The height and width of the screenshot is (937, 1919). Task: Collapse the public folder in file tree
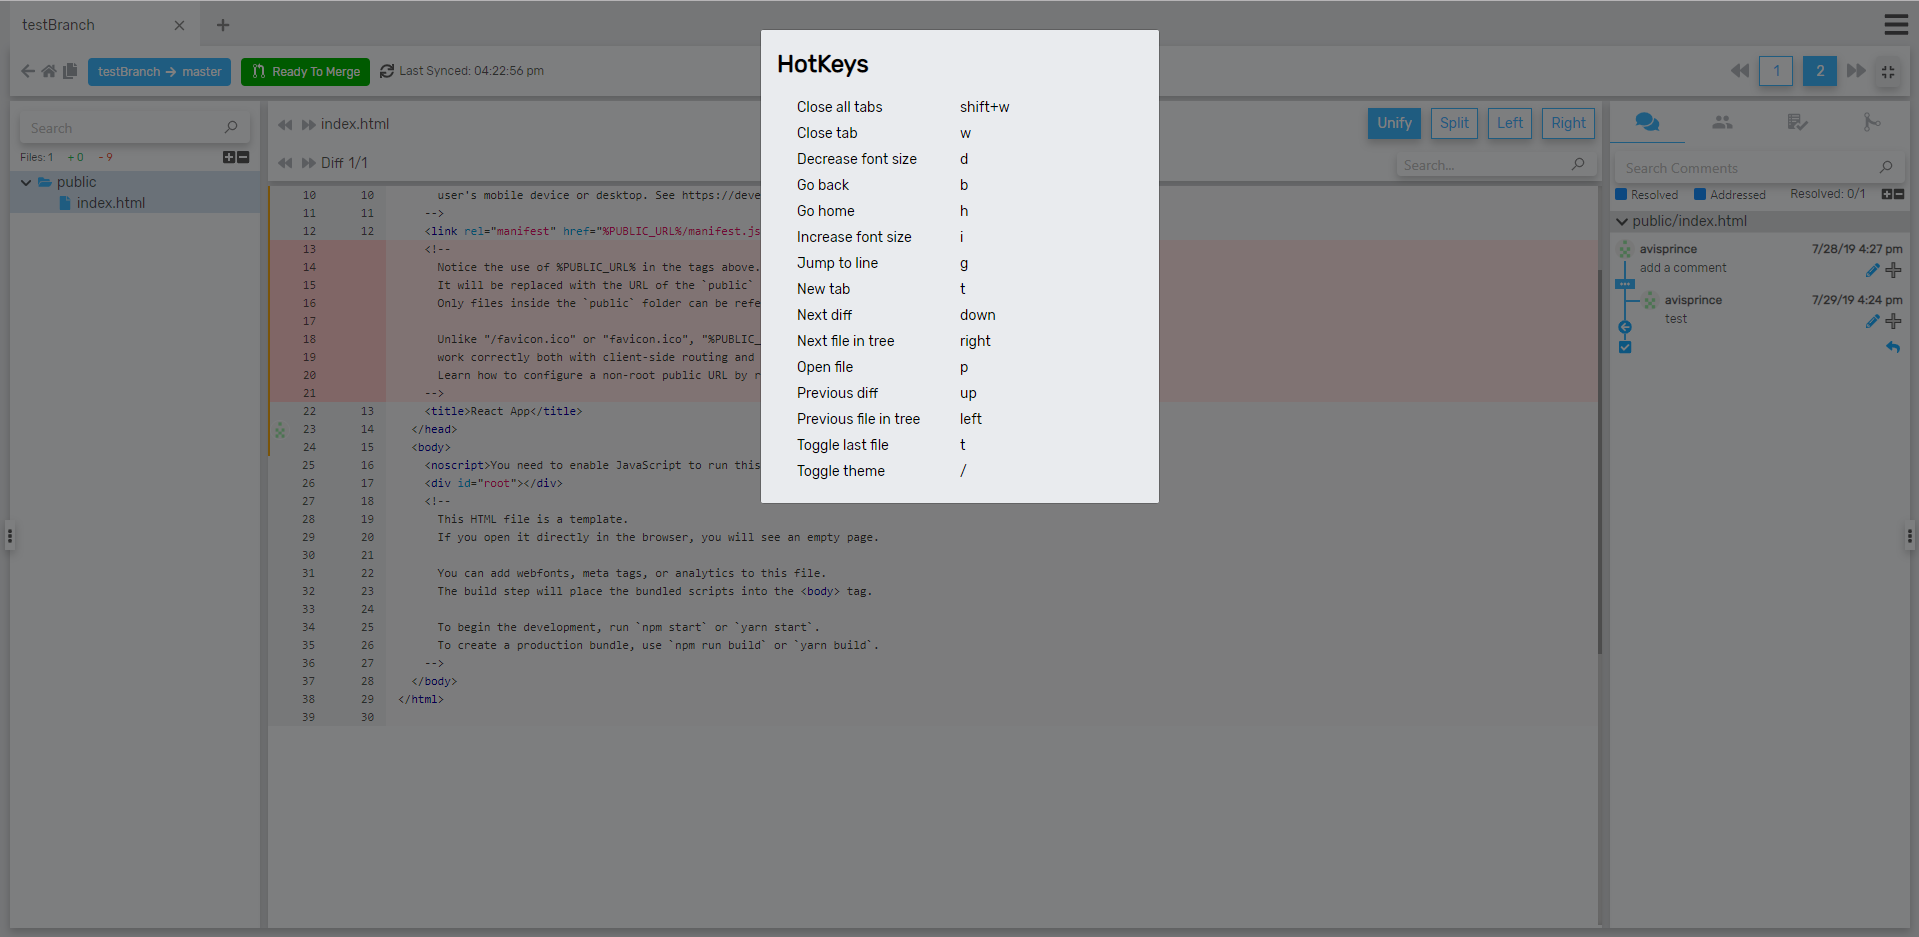[x=26, y=182]
